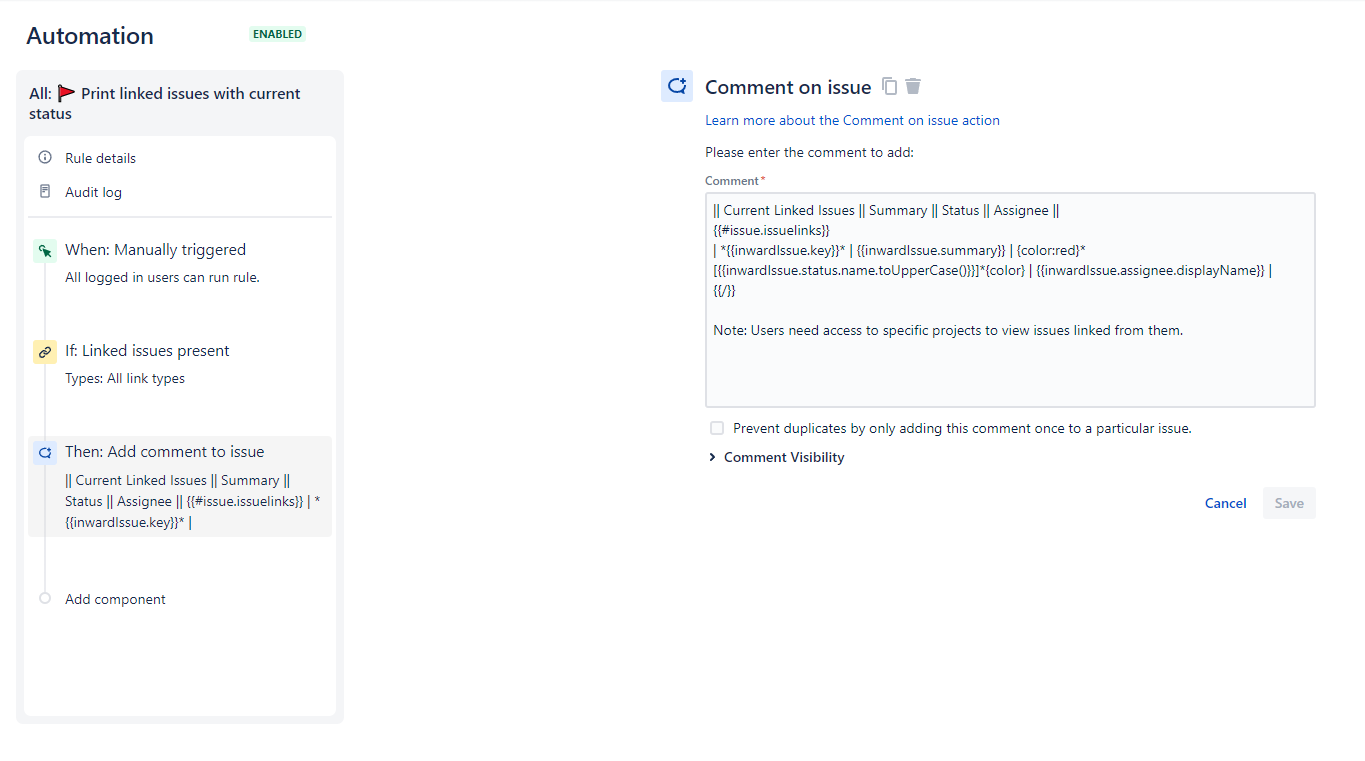Click the linked issues condition icon
The image size is (1365, 761).
click(45, 352)
